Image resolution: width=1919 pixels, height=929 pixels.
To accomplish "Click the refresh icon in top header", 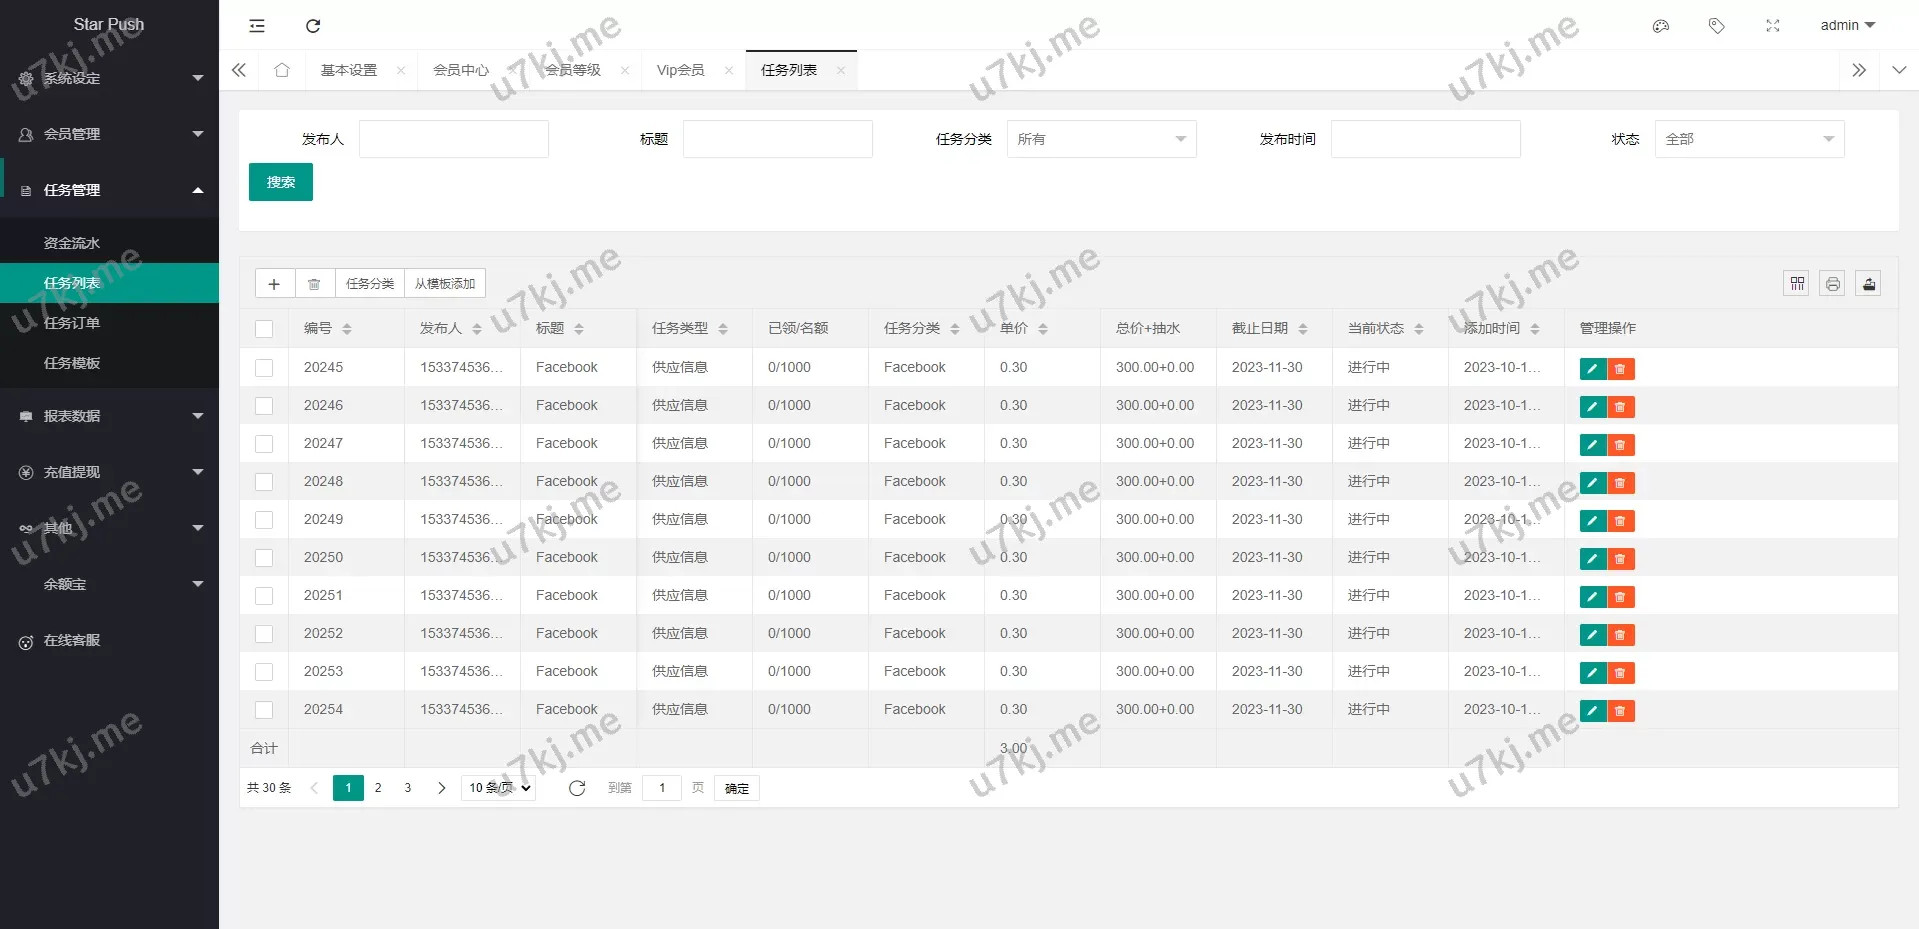I will coord(313,26).
